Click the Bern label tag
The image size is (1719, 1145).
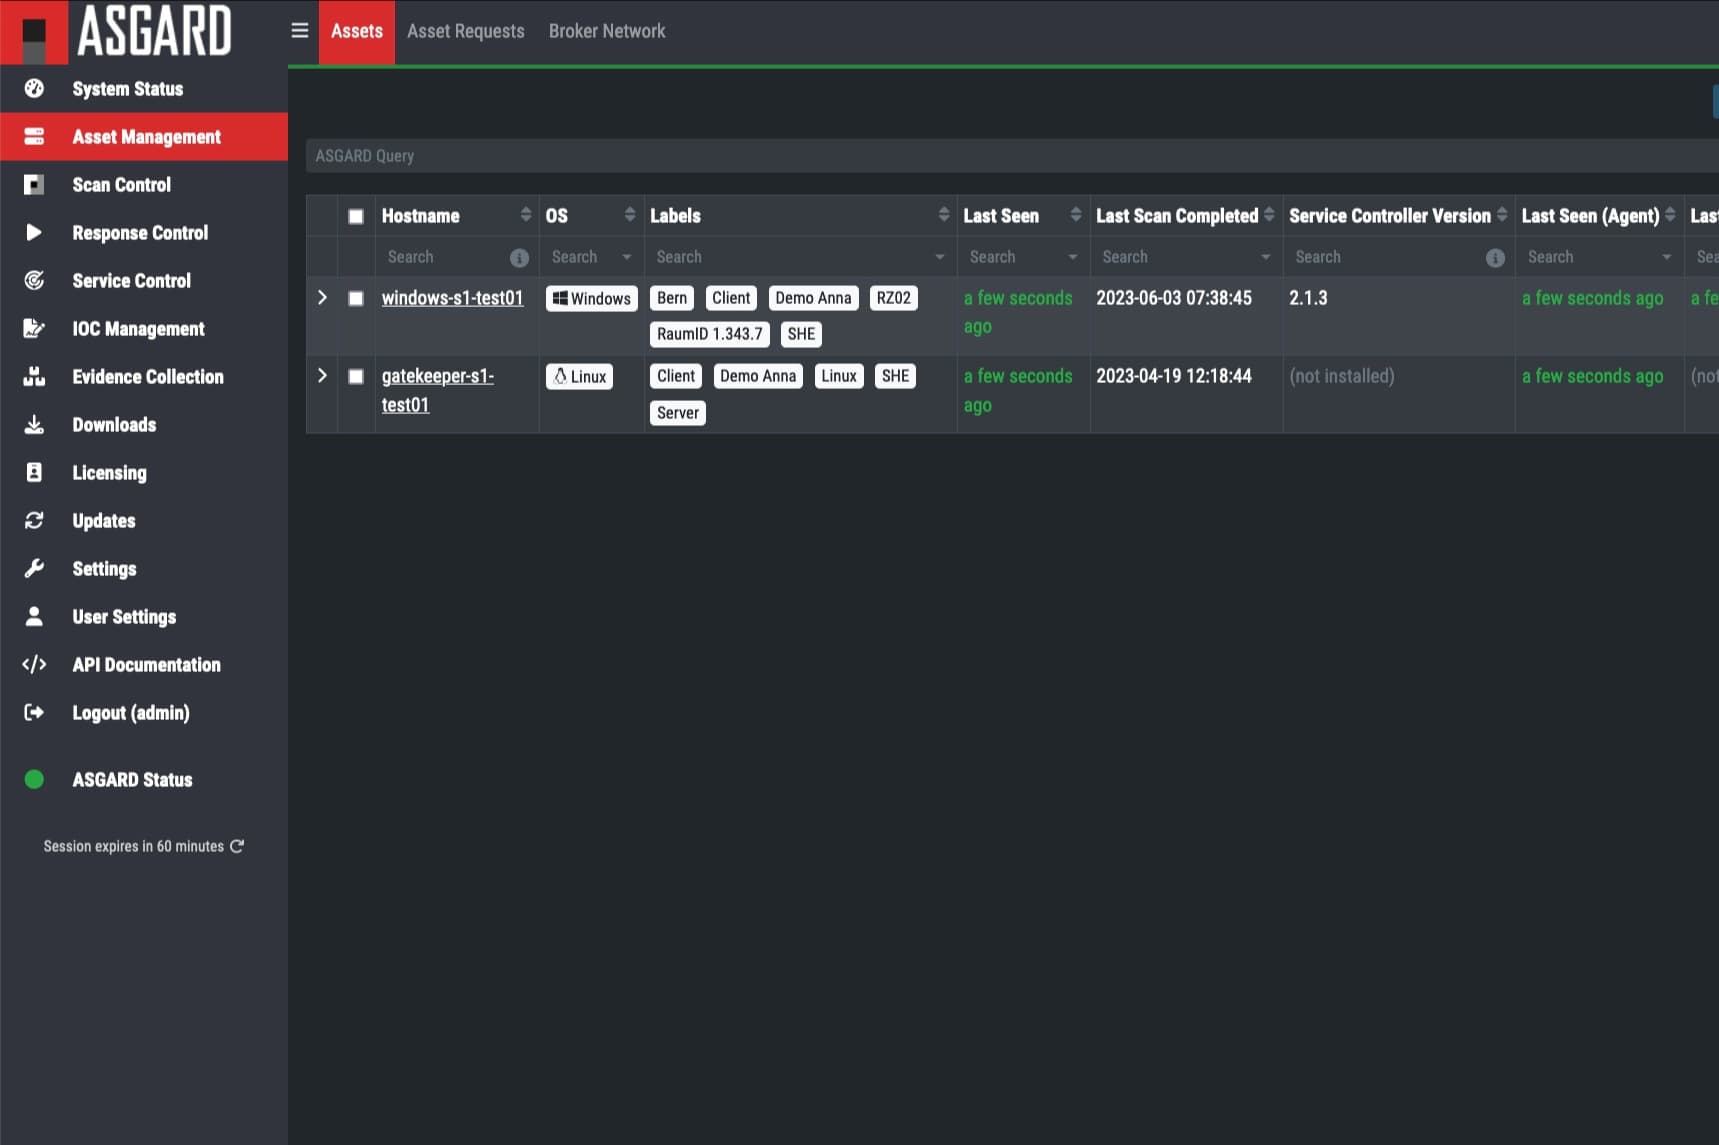672,298
